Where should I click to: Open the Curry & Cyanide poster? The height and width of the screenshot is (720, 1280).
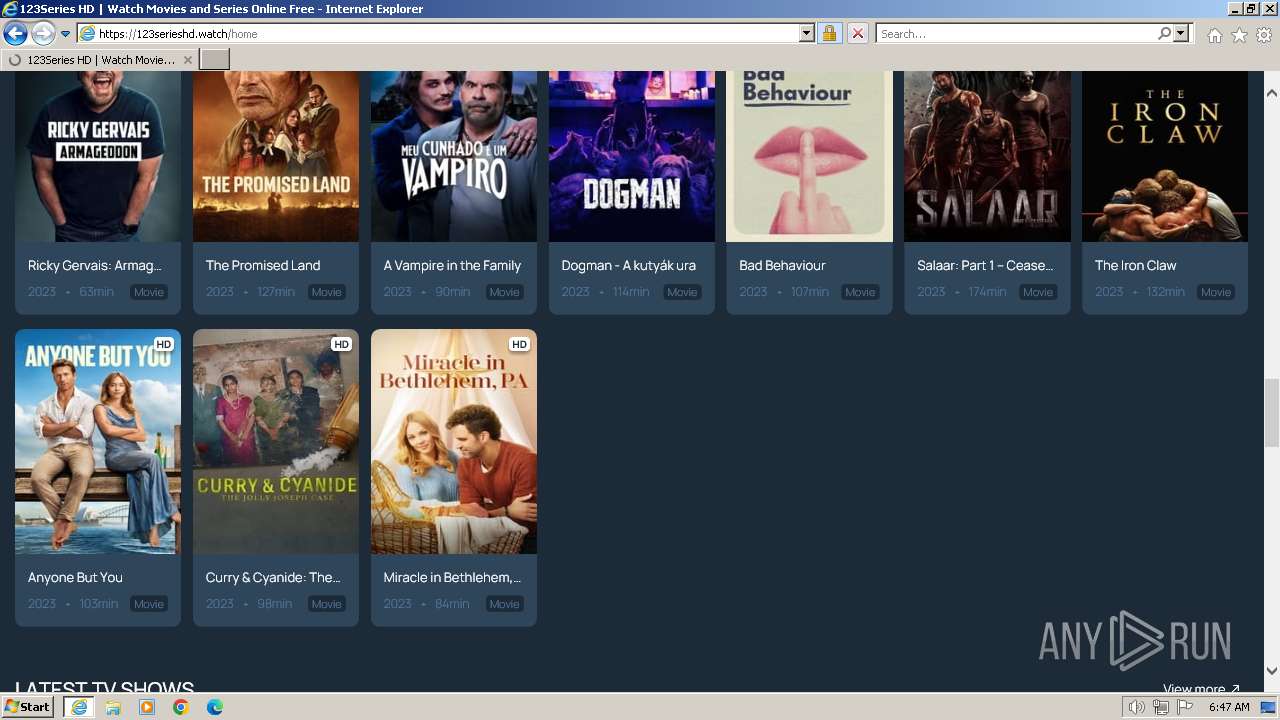click(276, 441)
